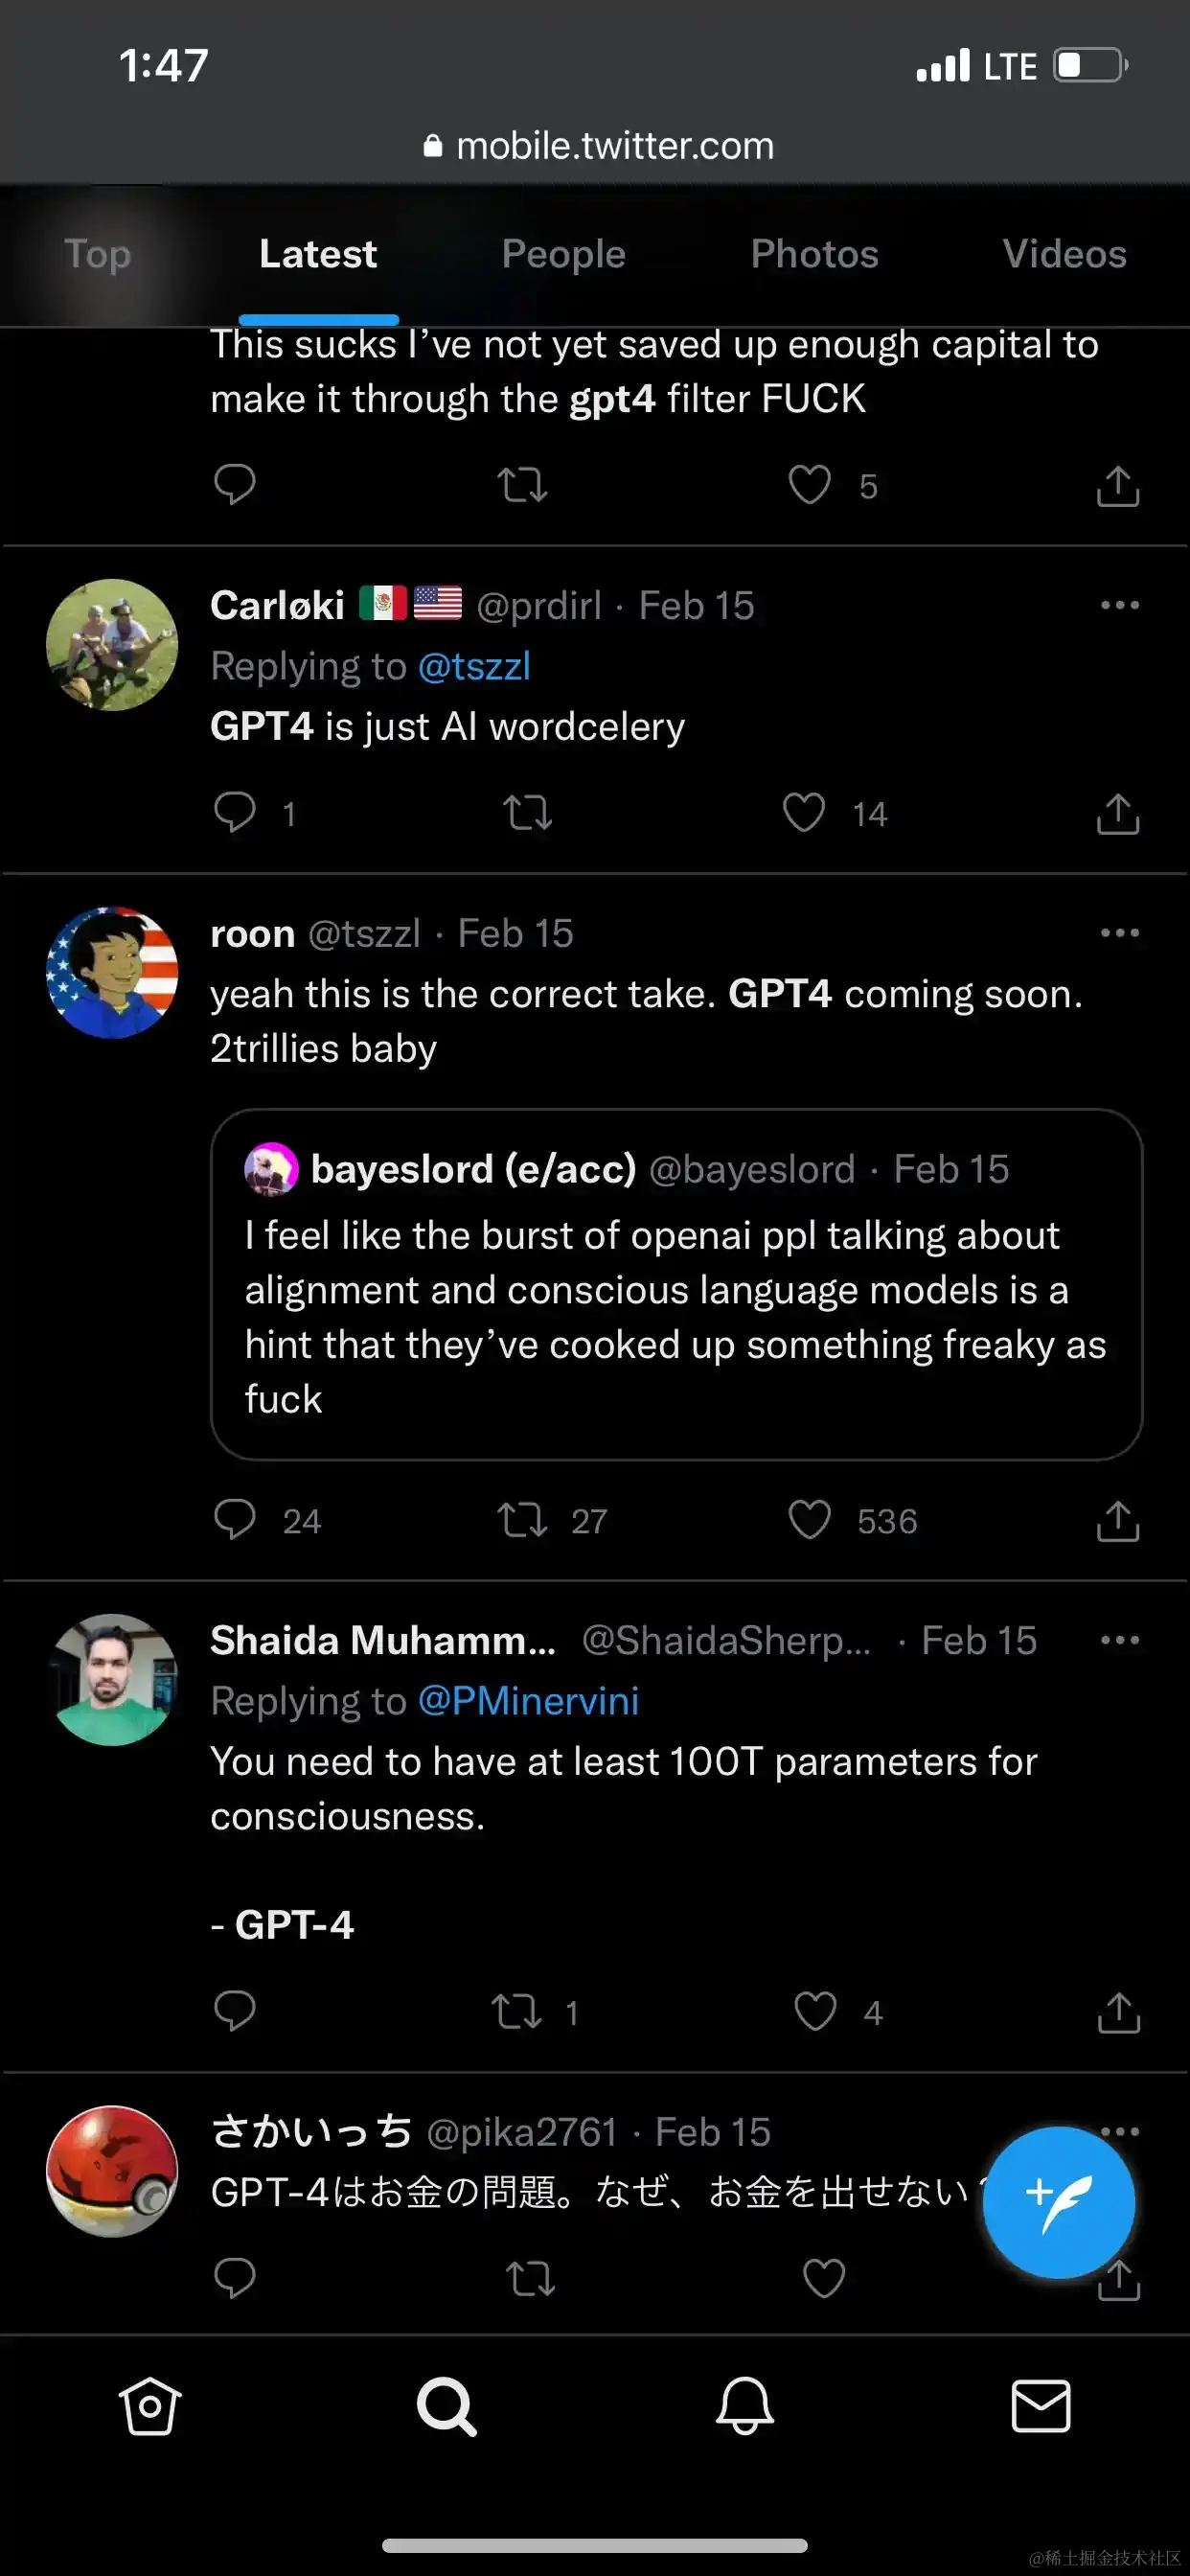Like roon's GPT4 coming soon tweet

tap(809, 1519)
